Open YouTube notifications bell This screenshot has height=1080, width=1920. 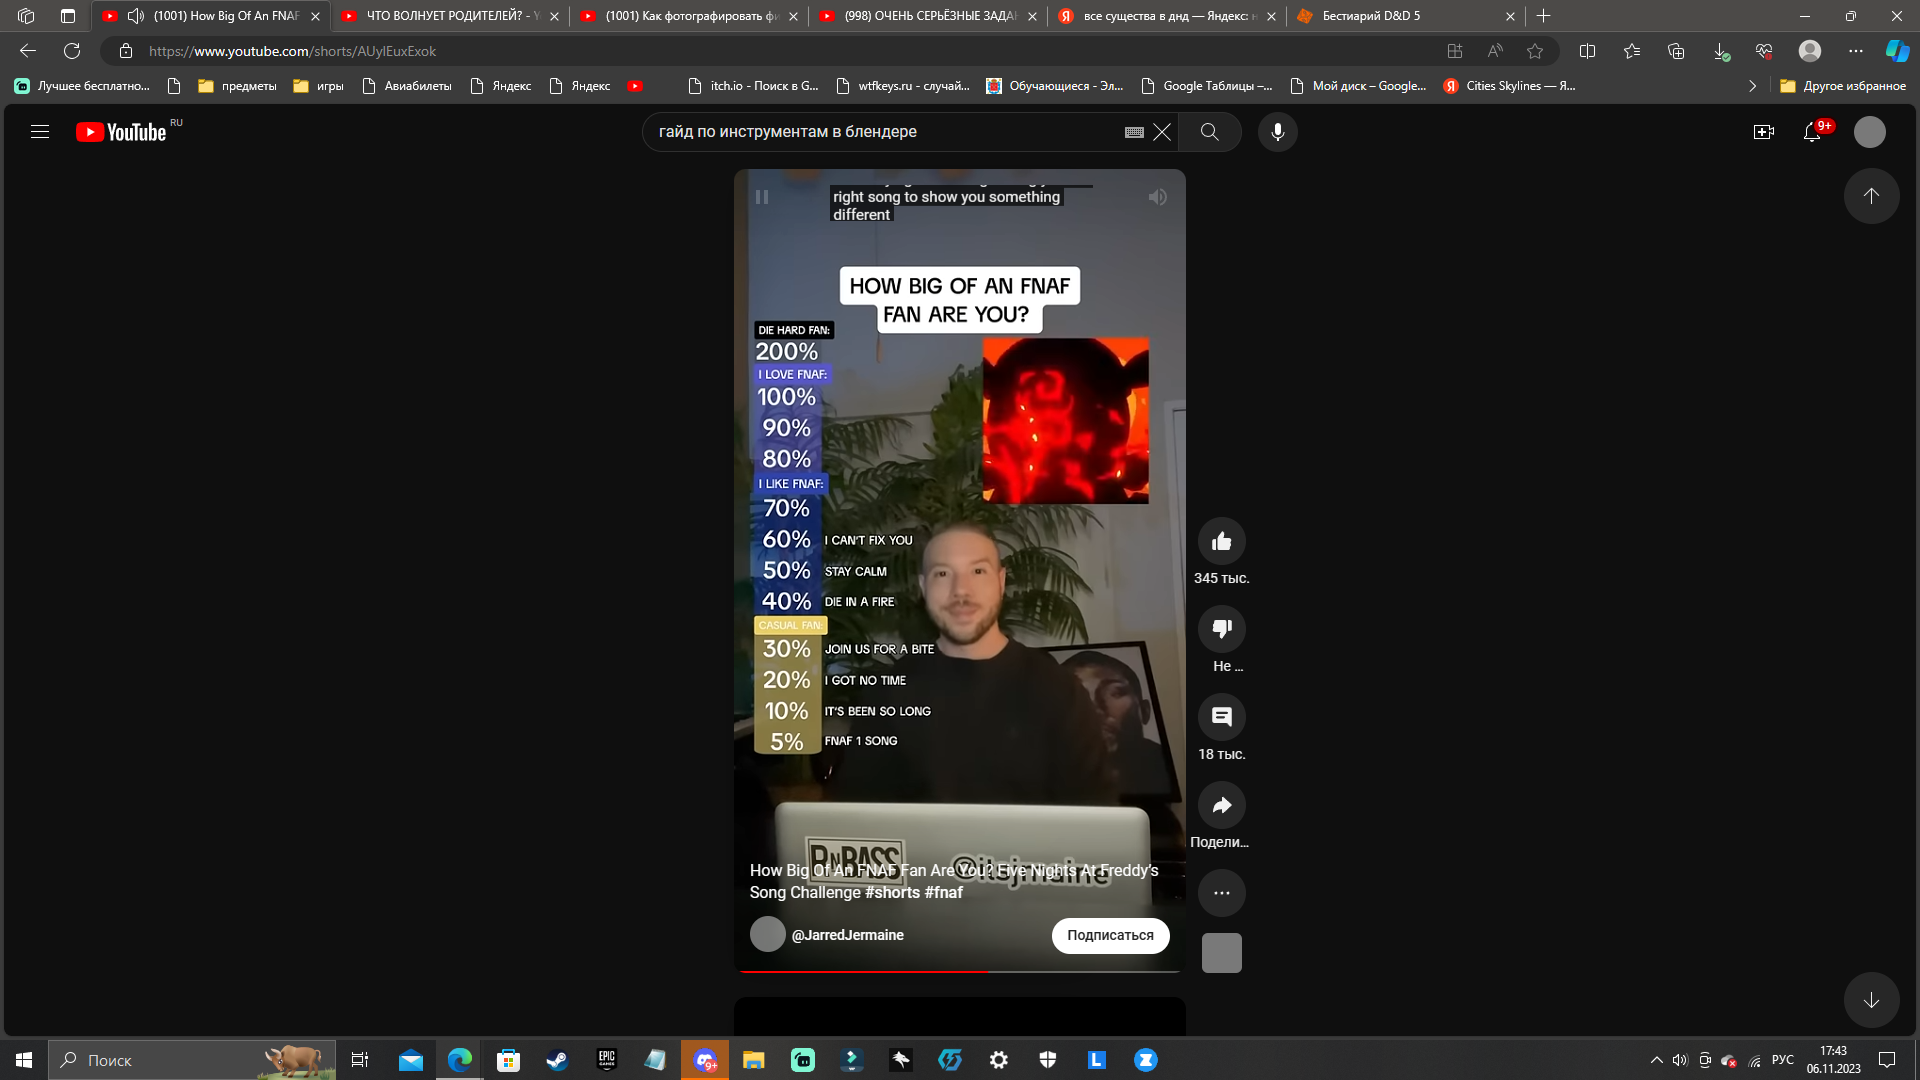click(1812, 132)
